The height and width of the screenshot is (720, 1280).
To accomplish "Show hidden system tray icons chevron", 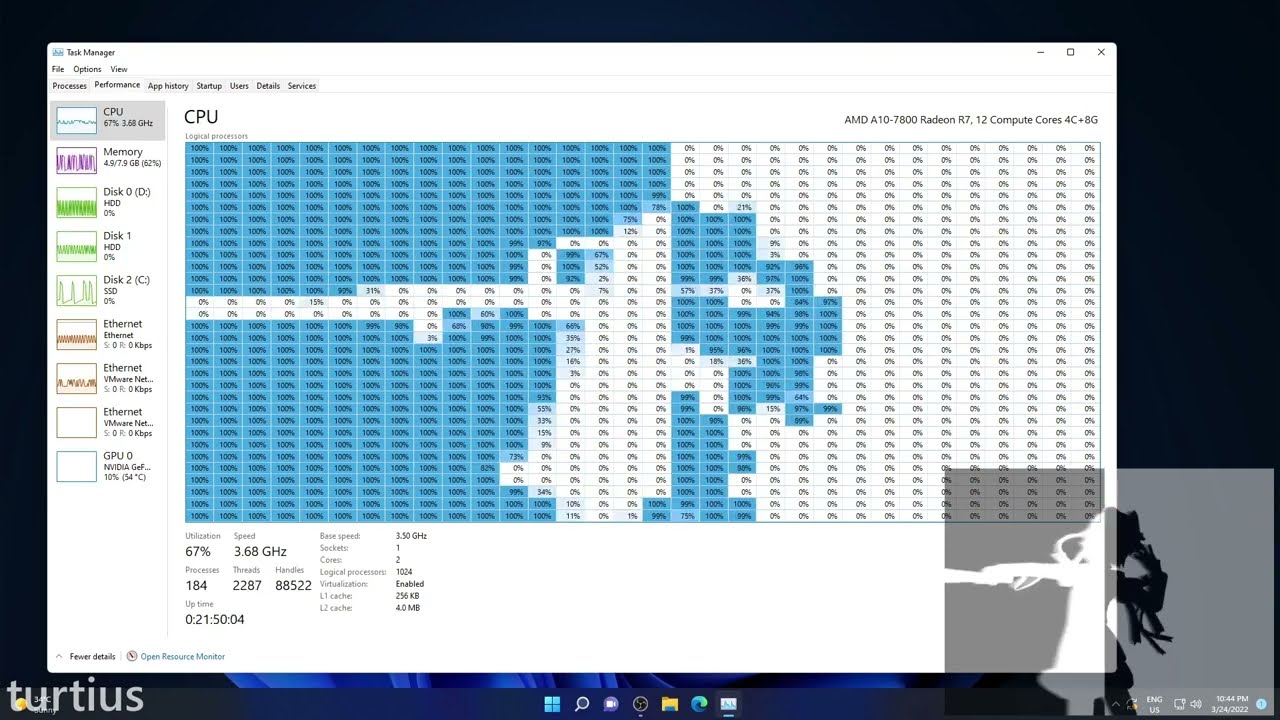I will tap(1115, 704).
